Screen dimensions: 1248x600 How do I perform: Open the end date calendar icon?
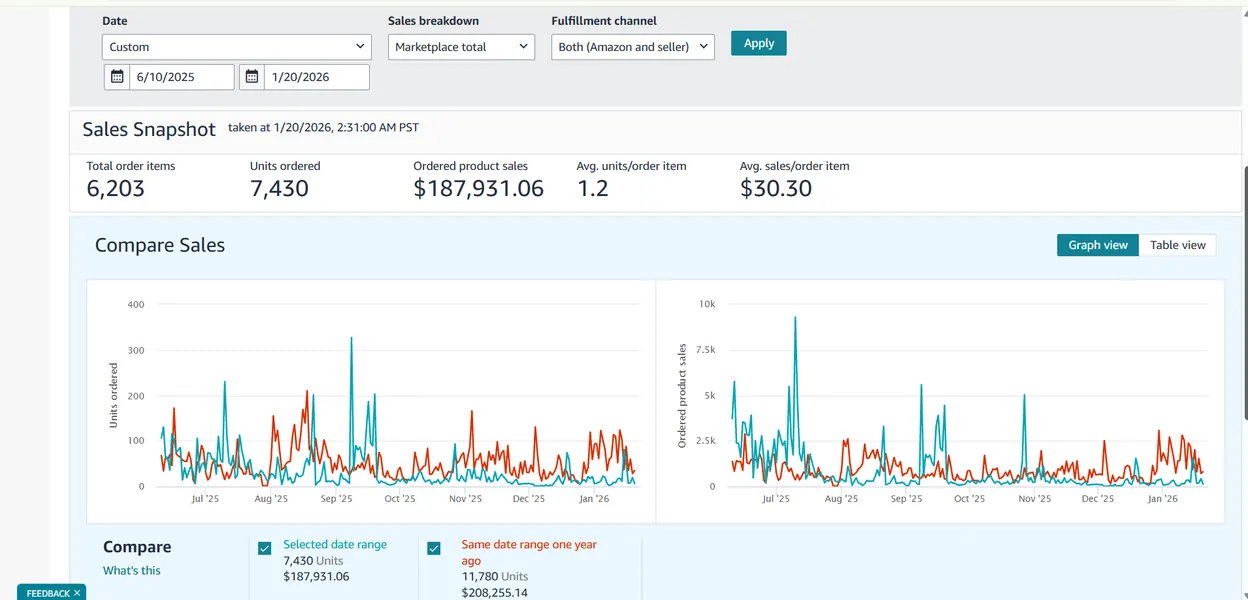coord(252,77)
